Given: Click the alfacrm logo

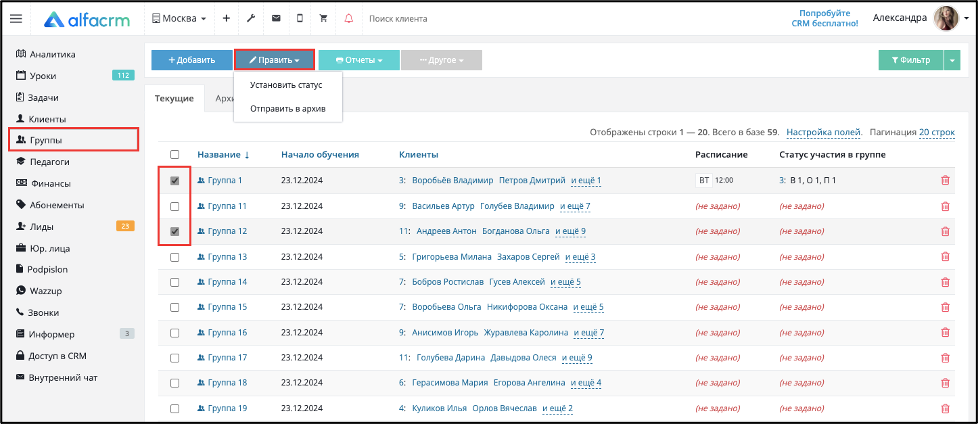Looking at the screenshot, I should point(87,19).
